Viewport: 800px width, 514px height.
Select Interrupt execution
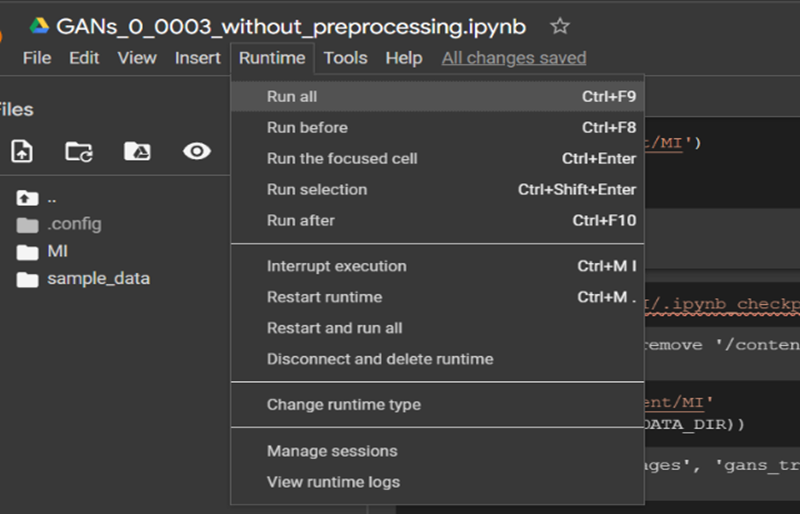(x=336, y=266)
